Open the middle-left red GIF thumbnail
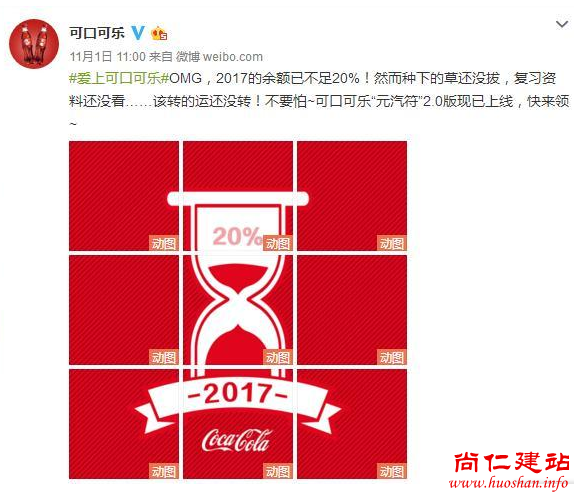574x502 pixels. pos(124,310)
